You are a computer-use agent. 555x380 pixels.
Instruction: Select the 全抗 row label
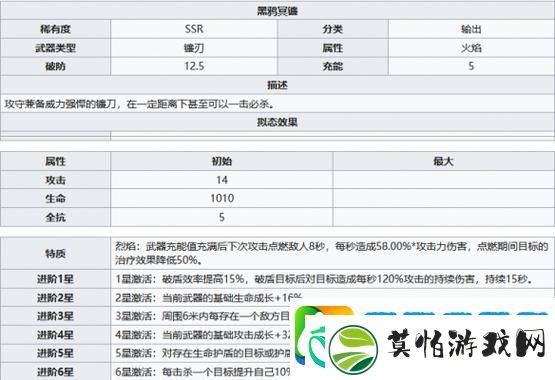coord(55,217)
